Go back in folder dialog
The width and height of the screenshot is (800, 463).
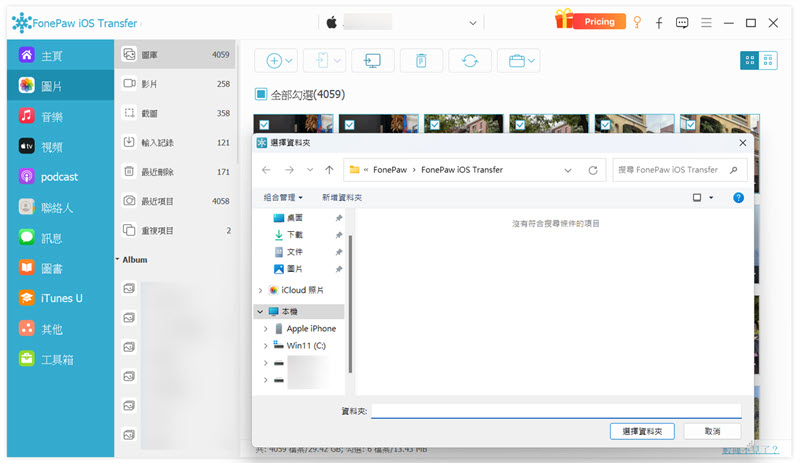click(x=266, y=170)
